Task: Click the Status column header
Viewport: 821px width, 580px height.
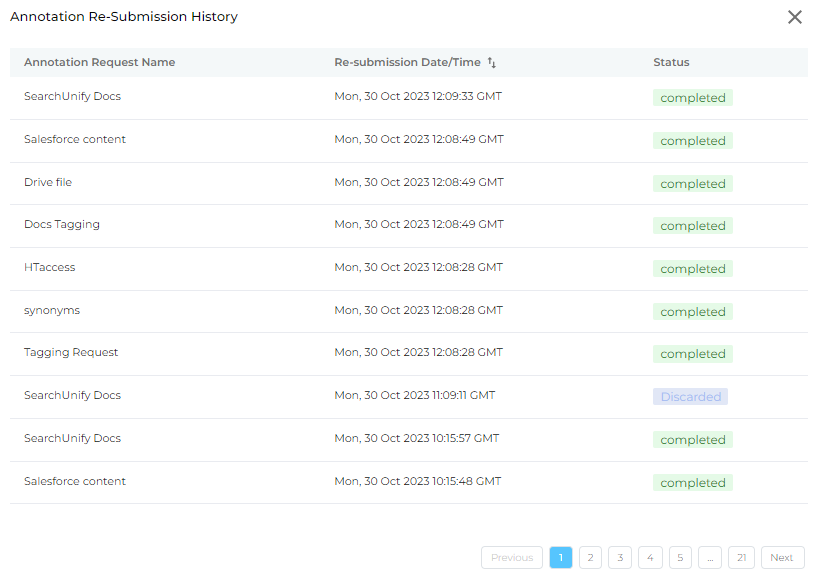Action: click(x=671, y=62)
